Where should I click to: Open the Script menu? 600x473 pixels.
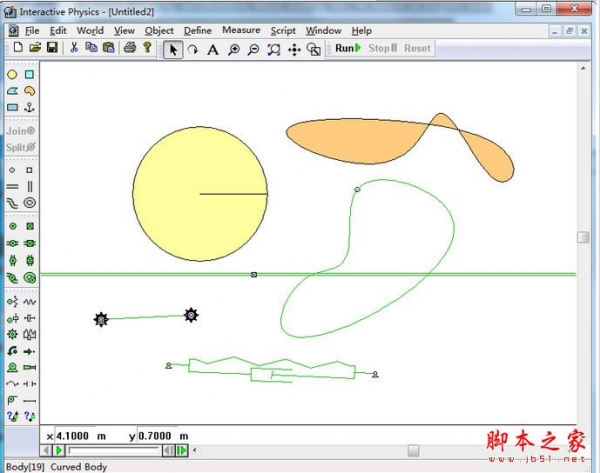tap(283, 31)
